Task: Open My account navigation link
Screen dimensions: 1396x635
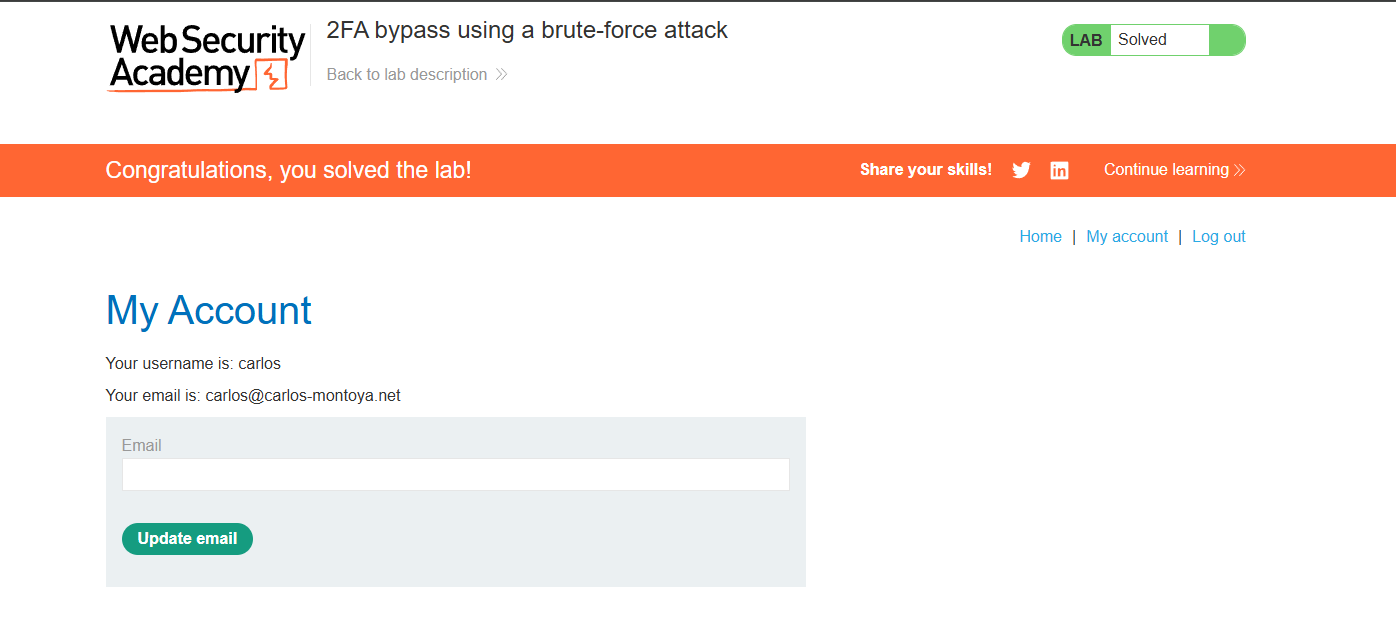Action: (1127, 237)
